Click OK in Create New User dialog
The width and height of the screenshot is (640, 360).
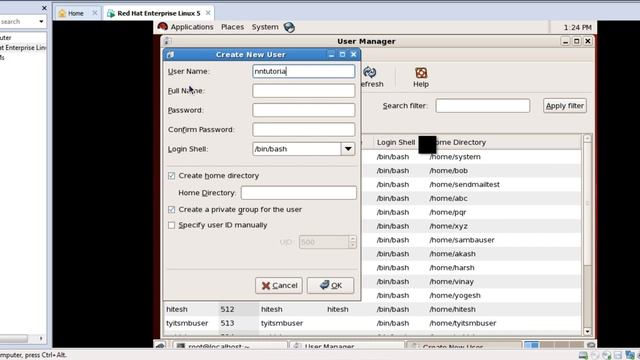[x=331, y=285]
